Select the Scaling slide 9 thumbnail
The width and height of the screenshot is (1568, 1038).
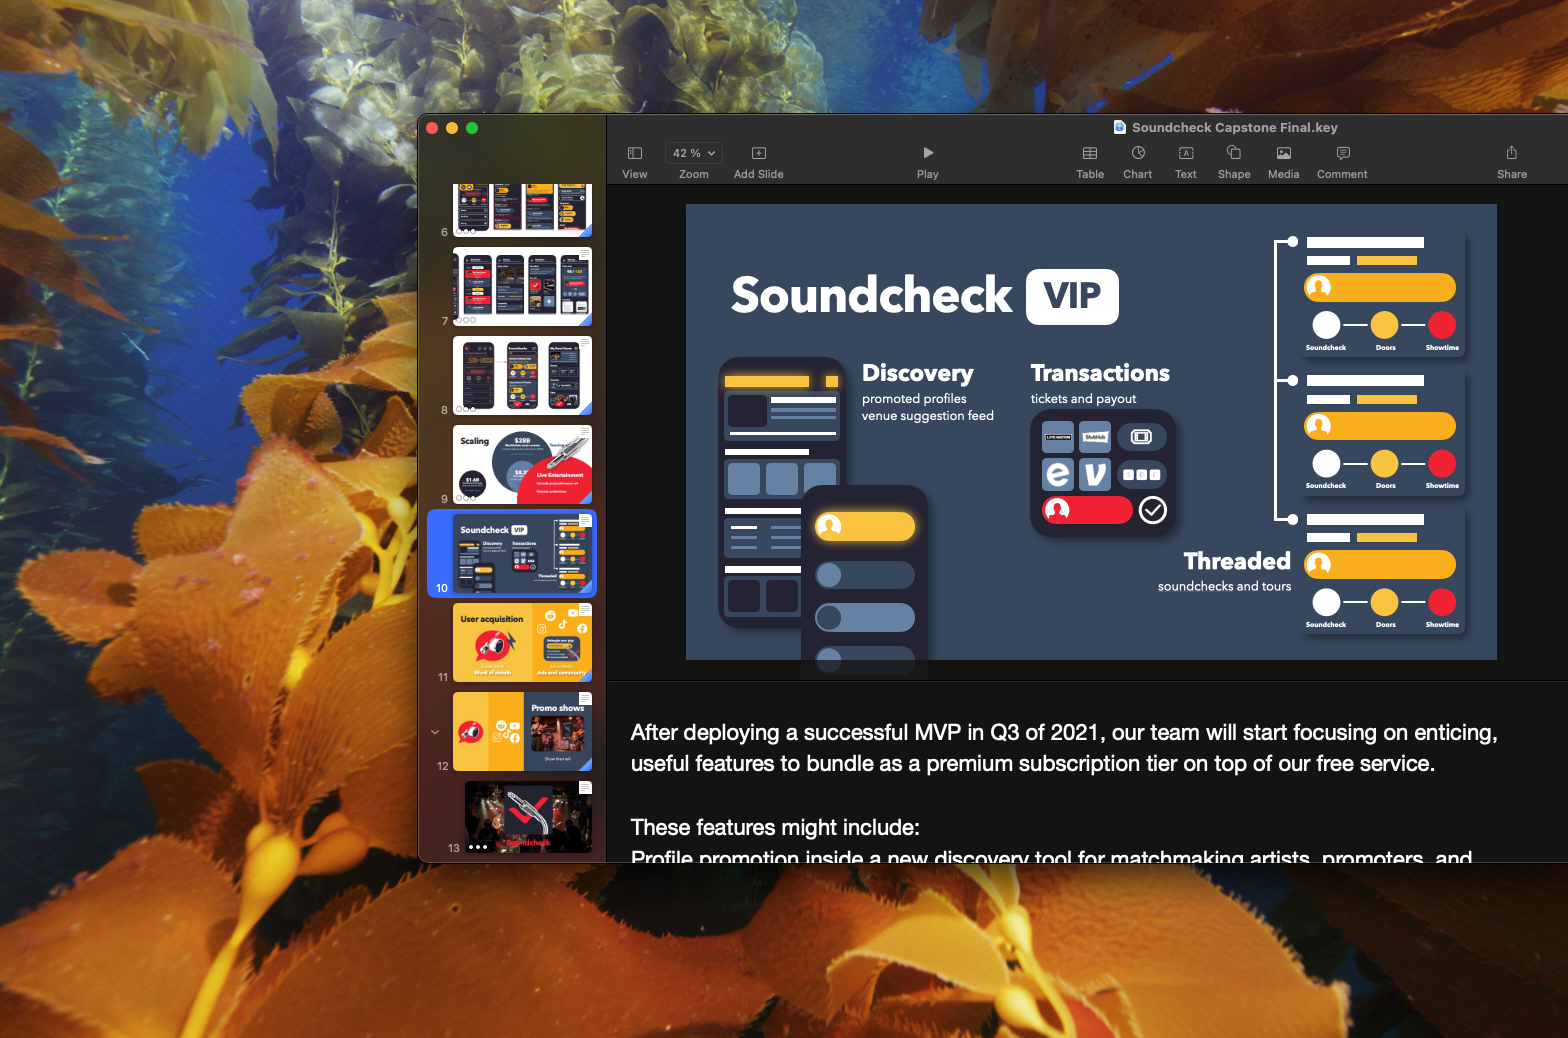[522, 464]
